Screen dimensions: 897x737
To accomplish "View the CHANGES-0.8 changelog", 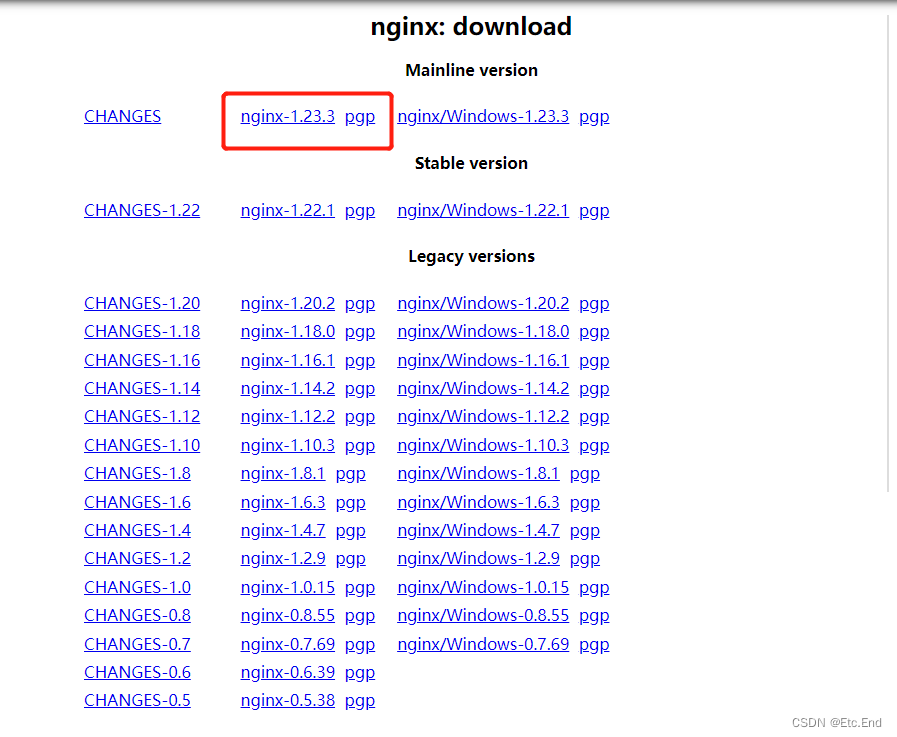I will coord(137,616).
